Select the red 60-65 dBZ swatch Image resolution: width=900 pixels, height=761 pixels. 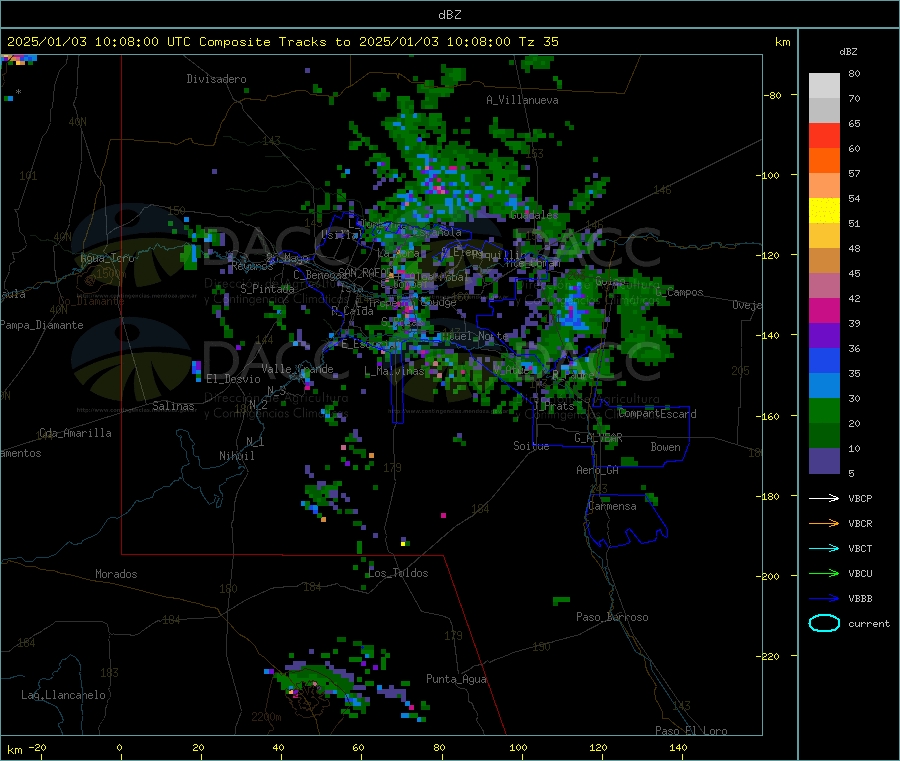pos(824,136)
